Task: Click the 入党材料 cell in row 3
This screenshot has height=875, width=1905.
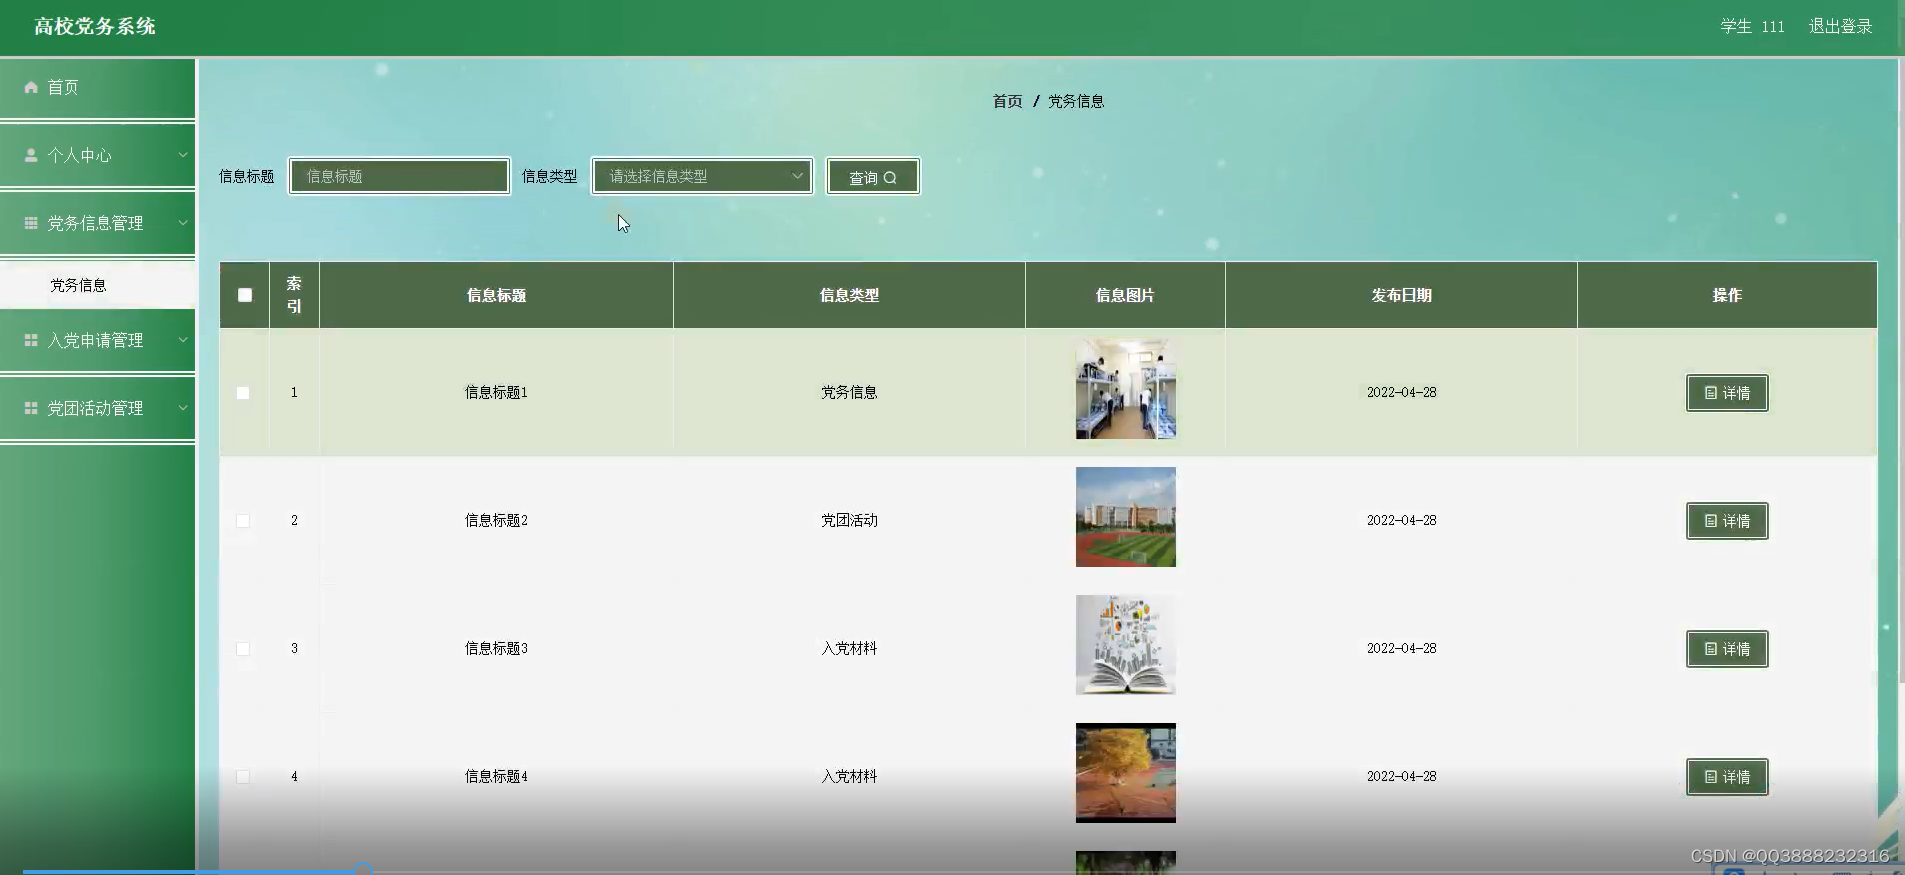Action: point(849,649)
